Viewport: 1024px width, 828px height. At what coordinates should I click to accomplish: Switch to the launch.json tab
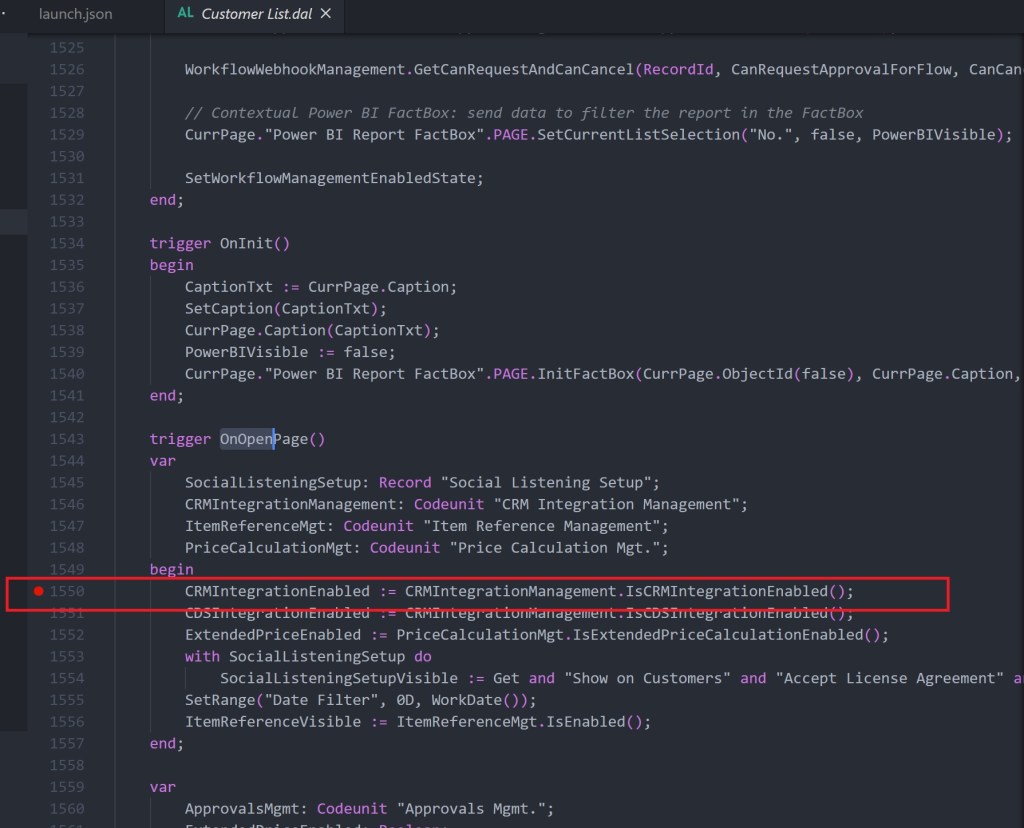click(x=75, y=15)
